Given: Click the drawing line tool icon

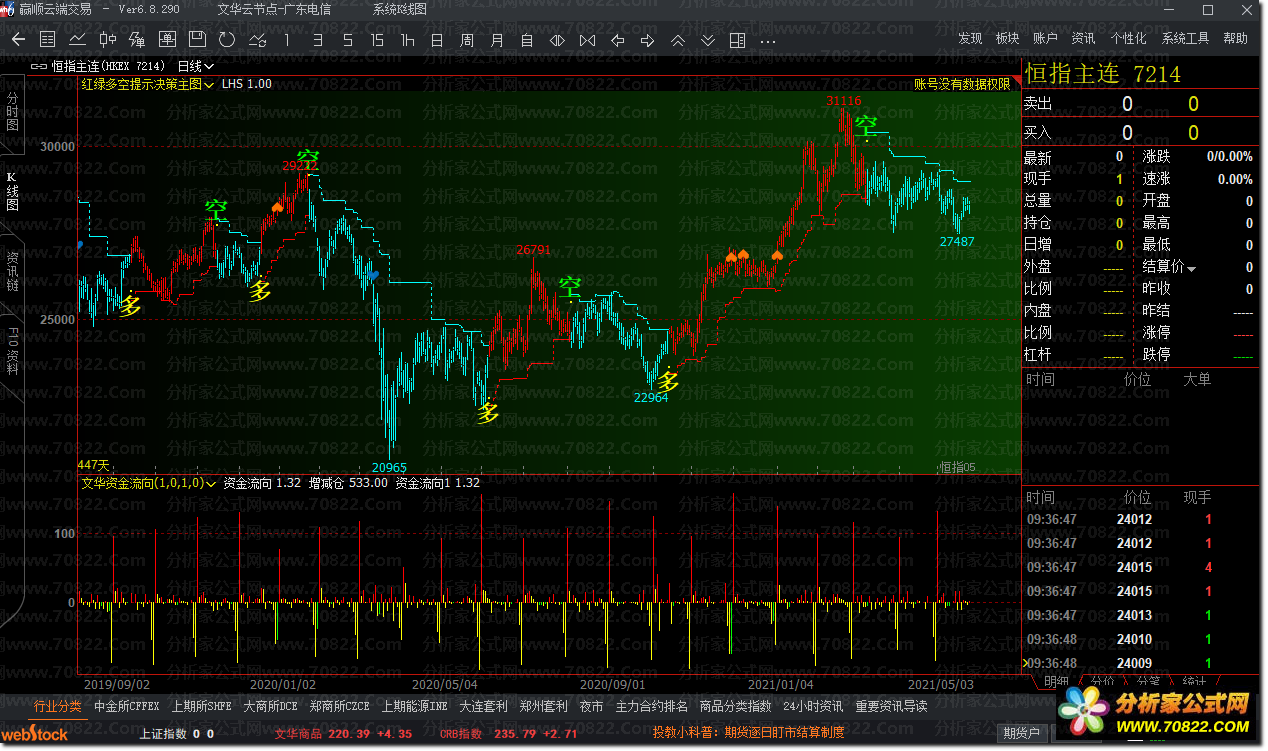Looking at the screenshot, I should tap(257, 40).
